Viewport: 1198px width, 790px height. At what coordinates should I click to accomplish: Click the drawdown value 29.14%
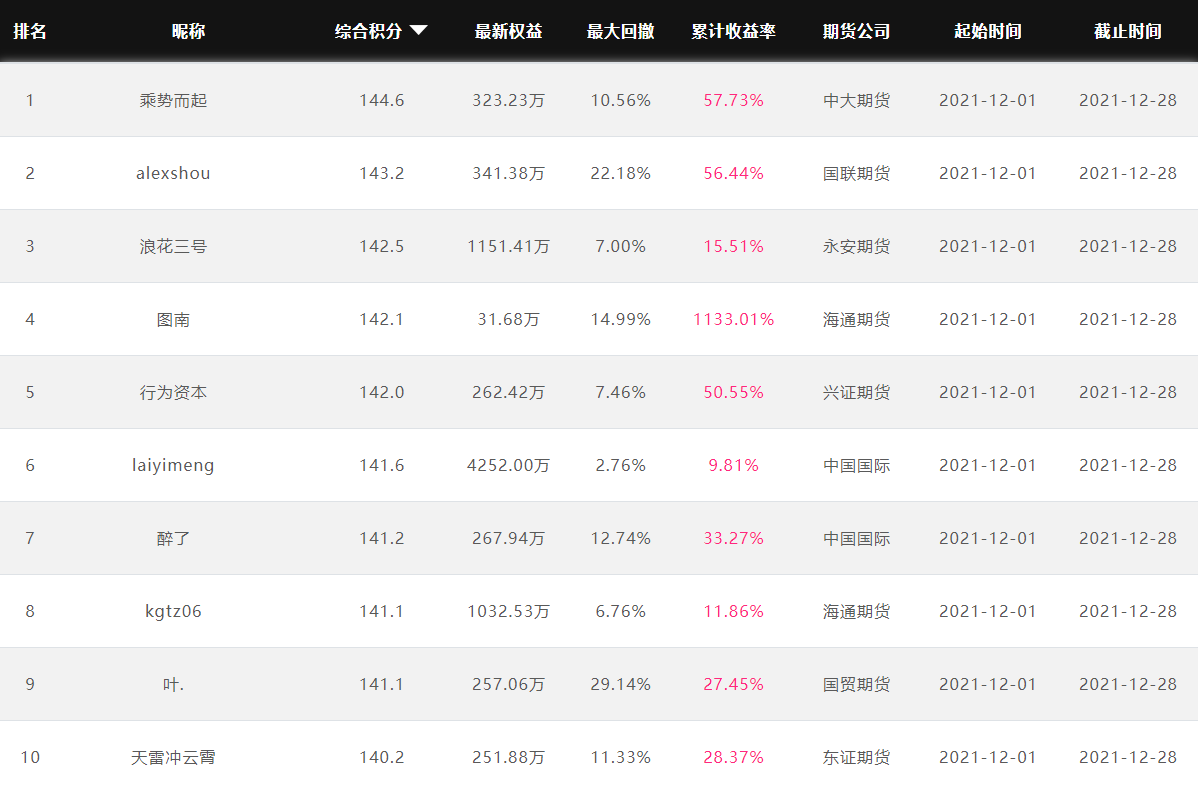[620, 684]
